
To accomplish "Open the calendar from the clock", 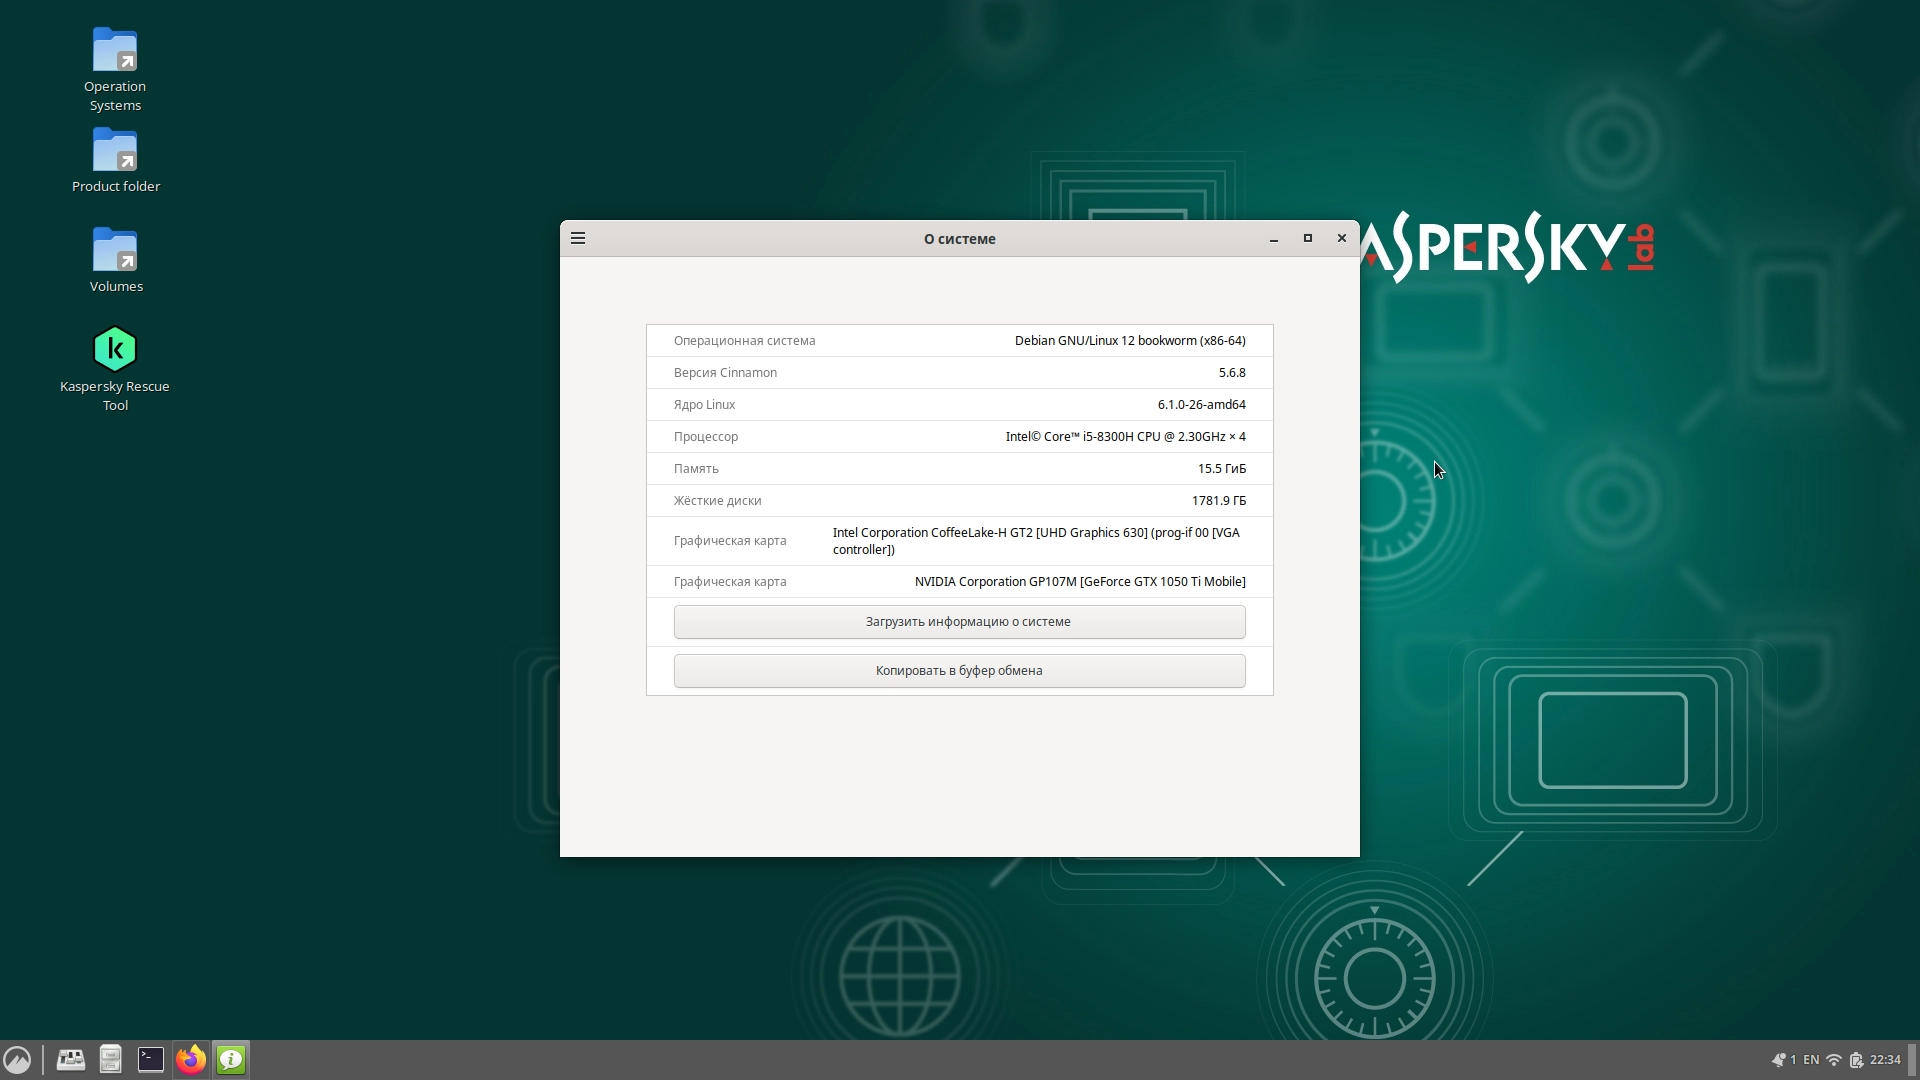I will 1885,1060.
